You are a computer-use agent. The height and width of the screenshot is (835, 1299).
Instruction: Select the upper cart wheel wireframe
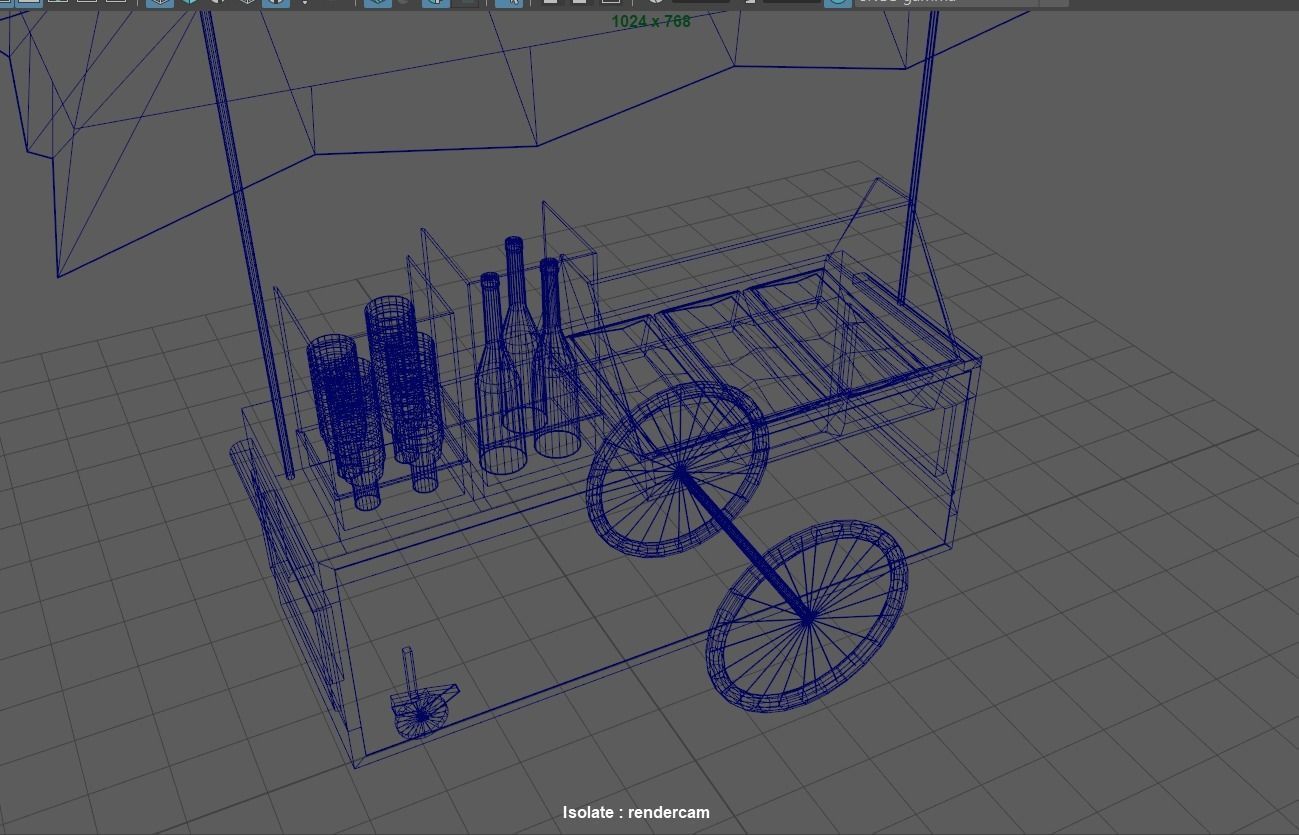(677, 471)
